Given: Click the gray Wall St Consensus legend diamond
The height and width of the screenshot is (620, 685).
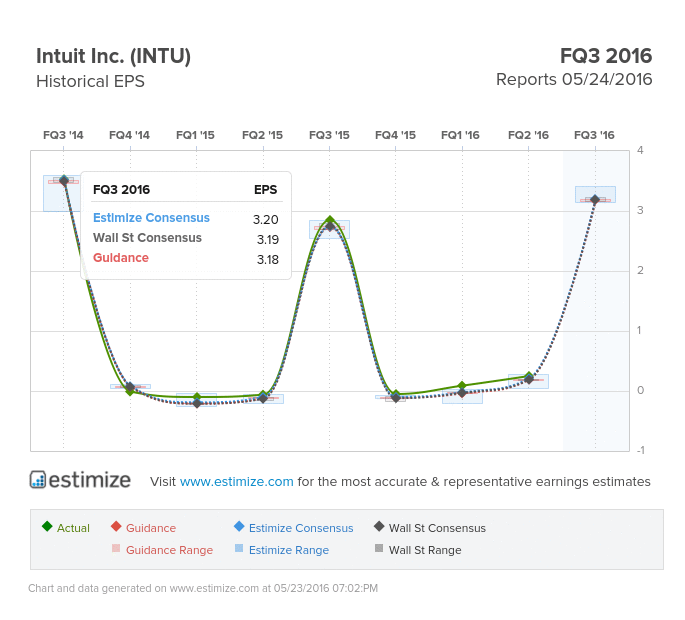Looking at the screenshot, I should coord(379,526).
